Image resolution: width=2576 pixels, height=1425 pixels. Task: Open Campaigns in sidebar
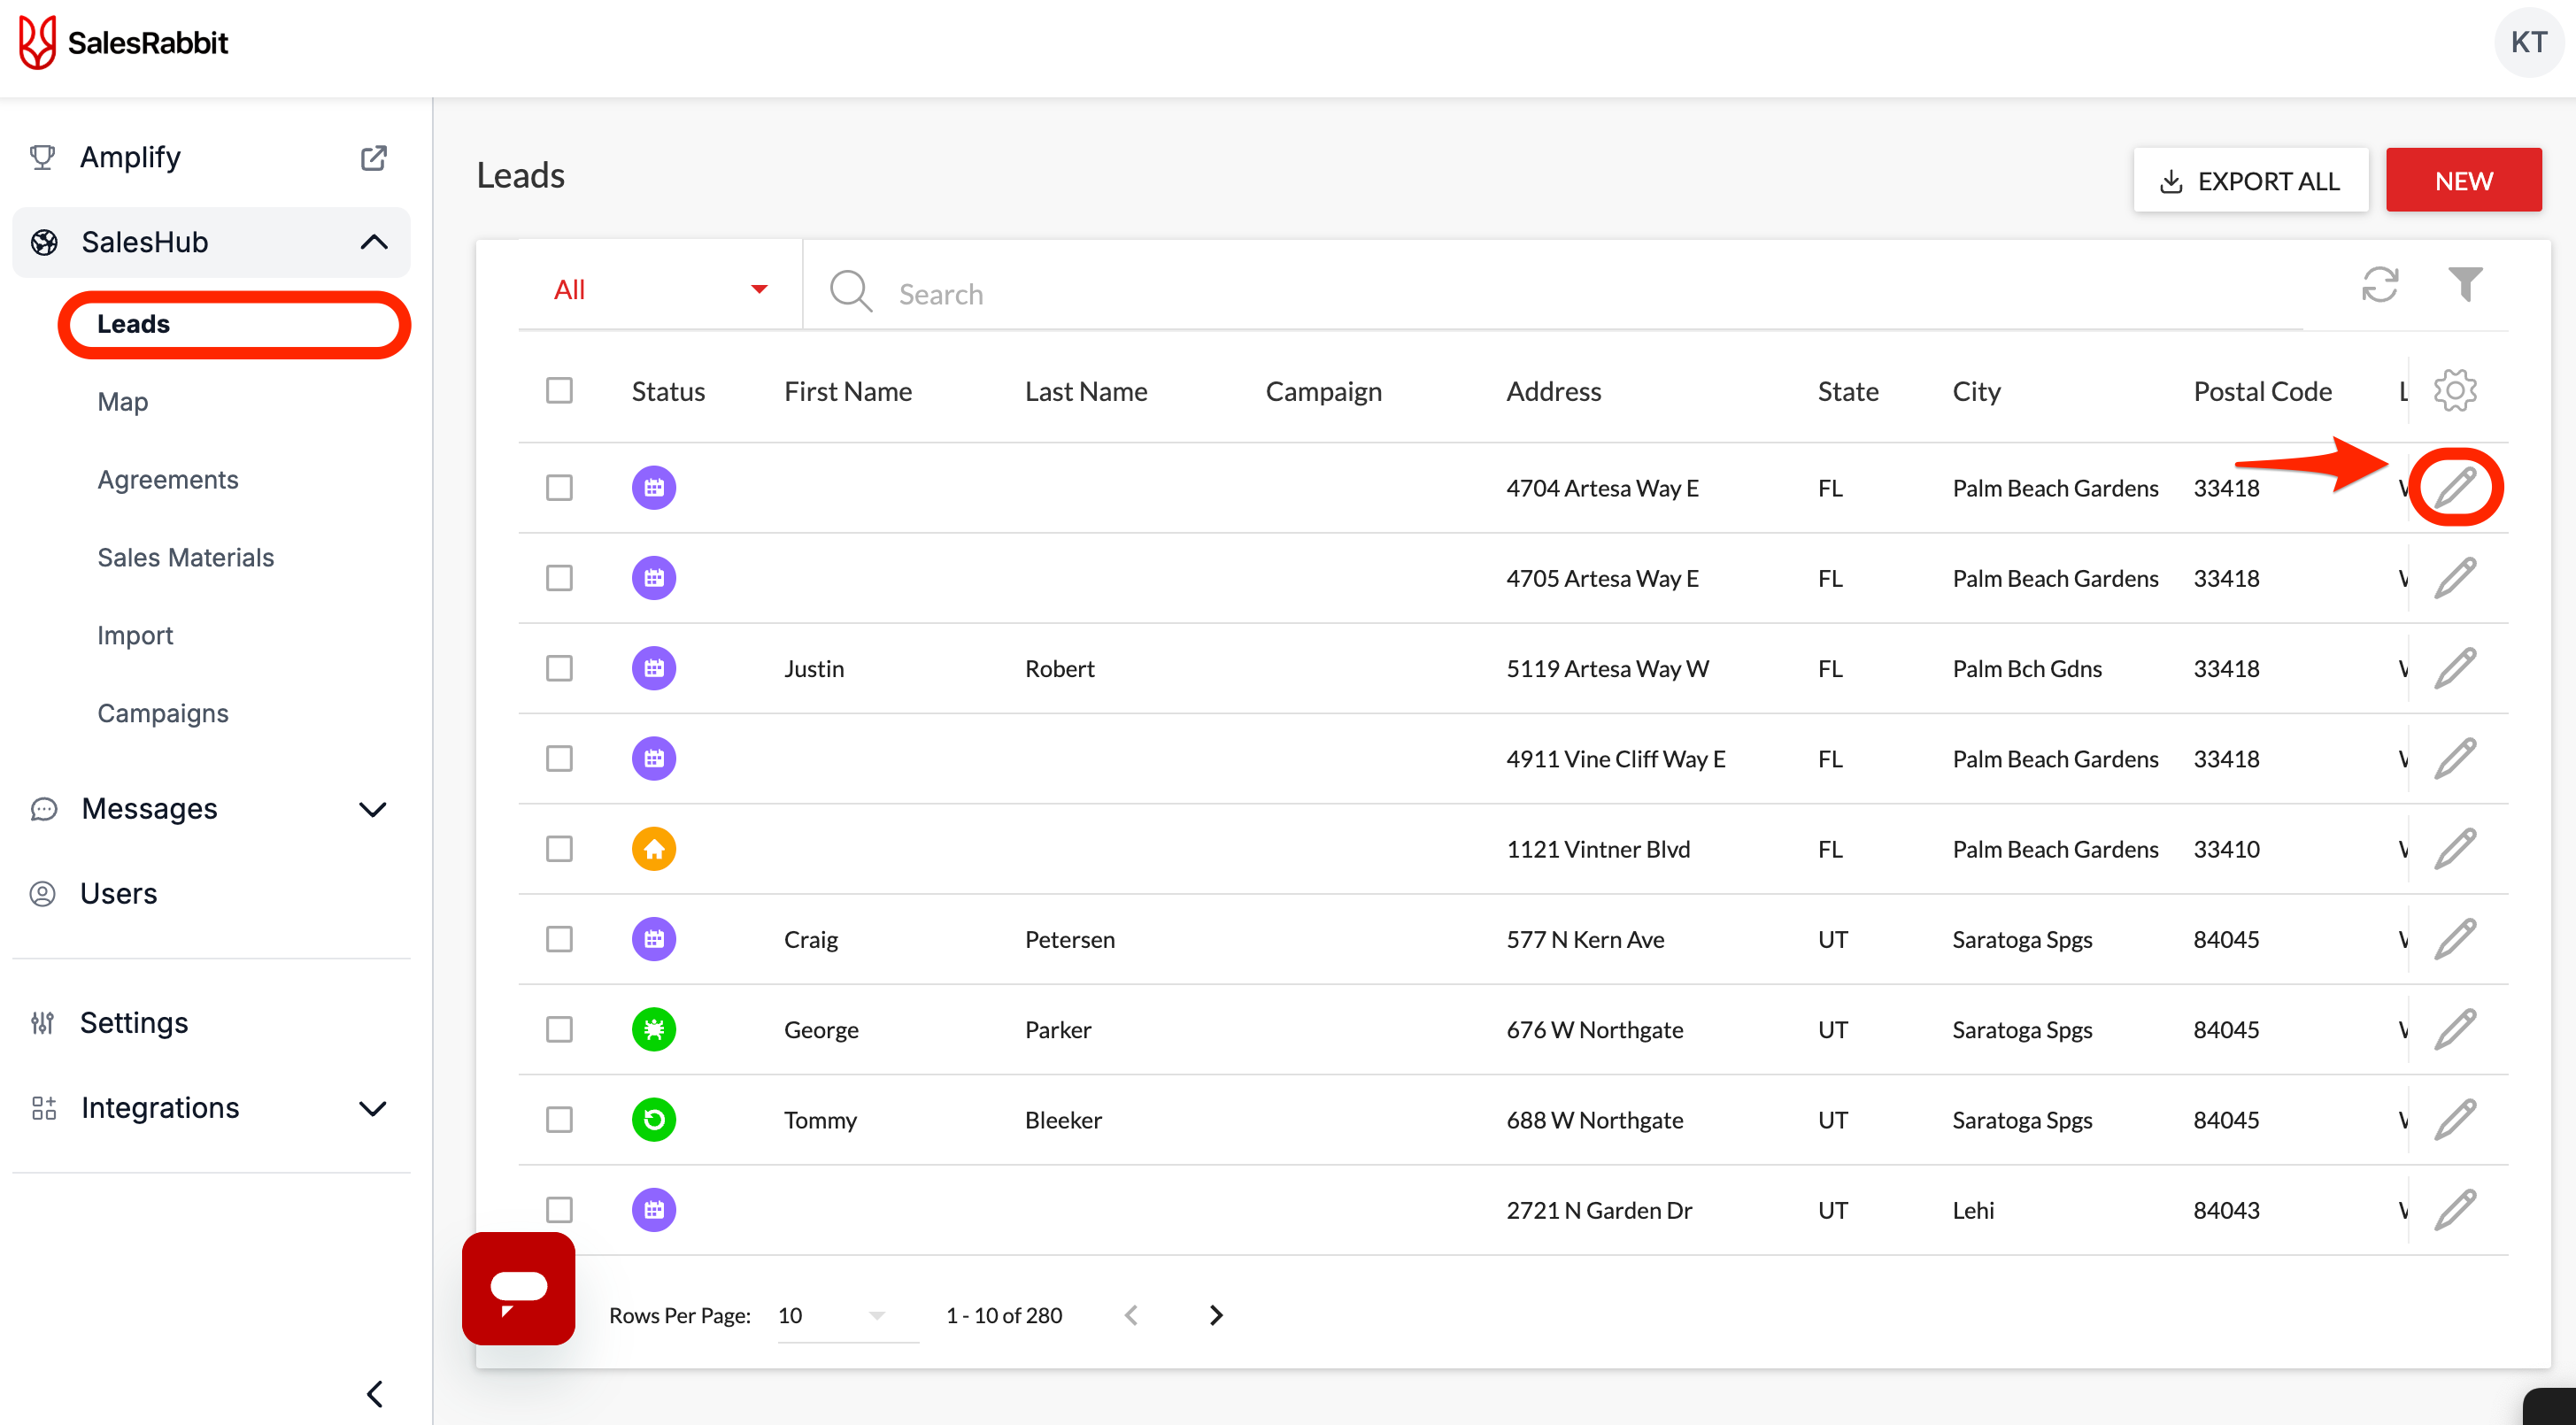point(163,713)
